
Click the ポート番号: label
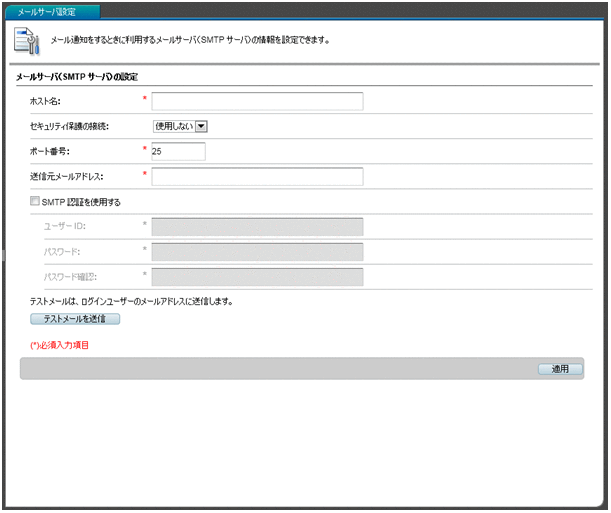[49, 151]
